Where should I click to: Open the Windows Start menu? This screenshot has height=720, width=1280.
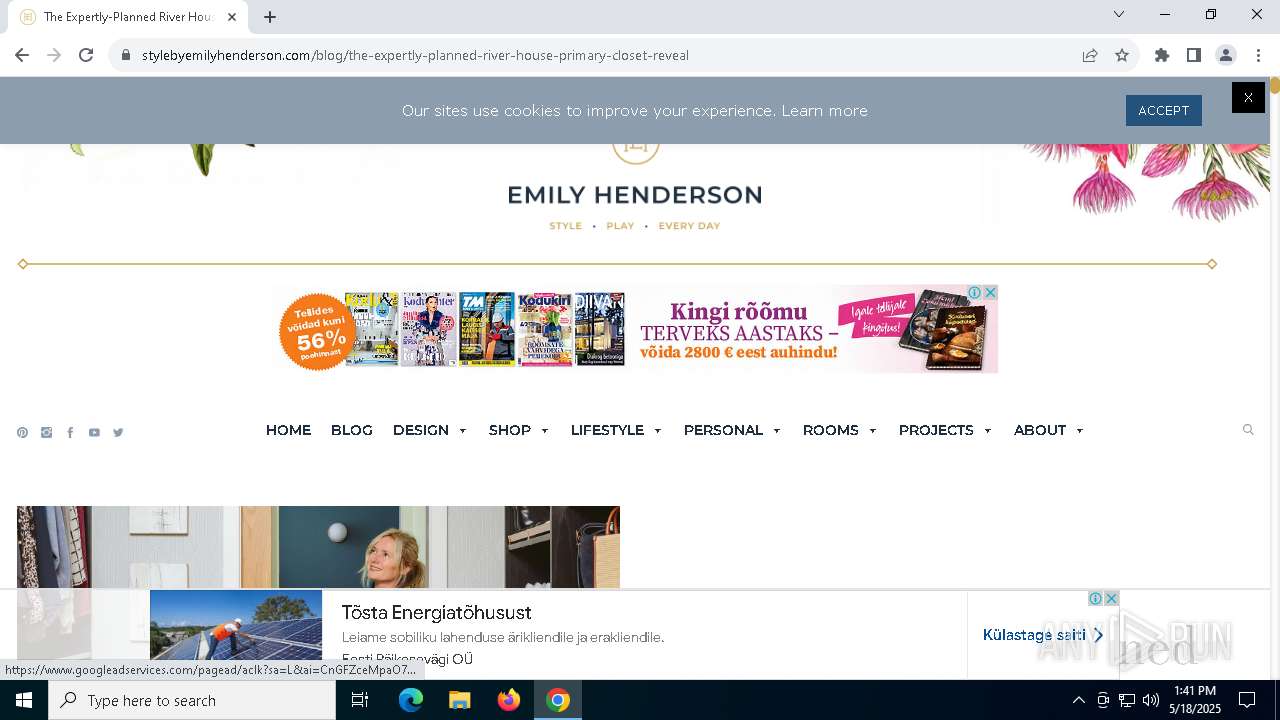coord(24,700)
